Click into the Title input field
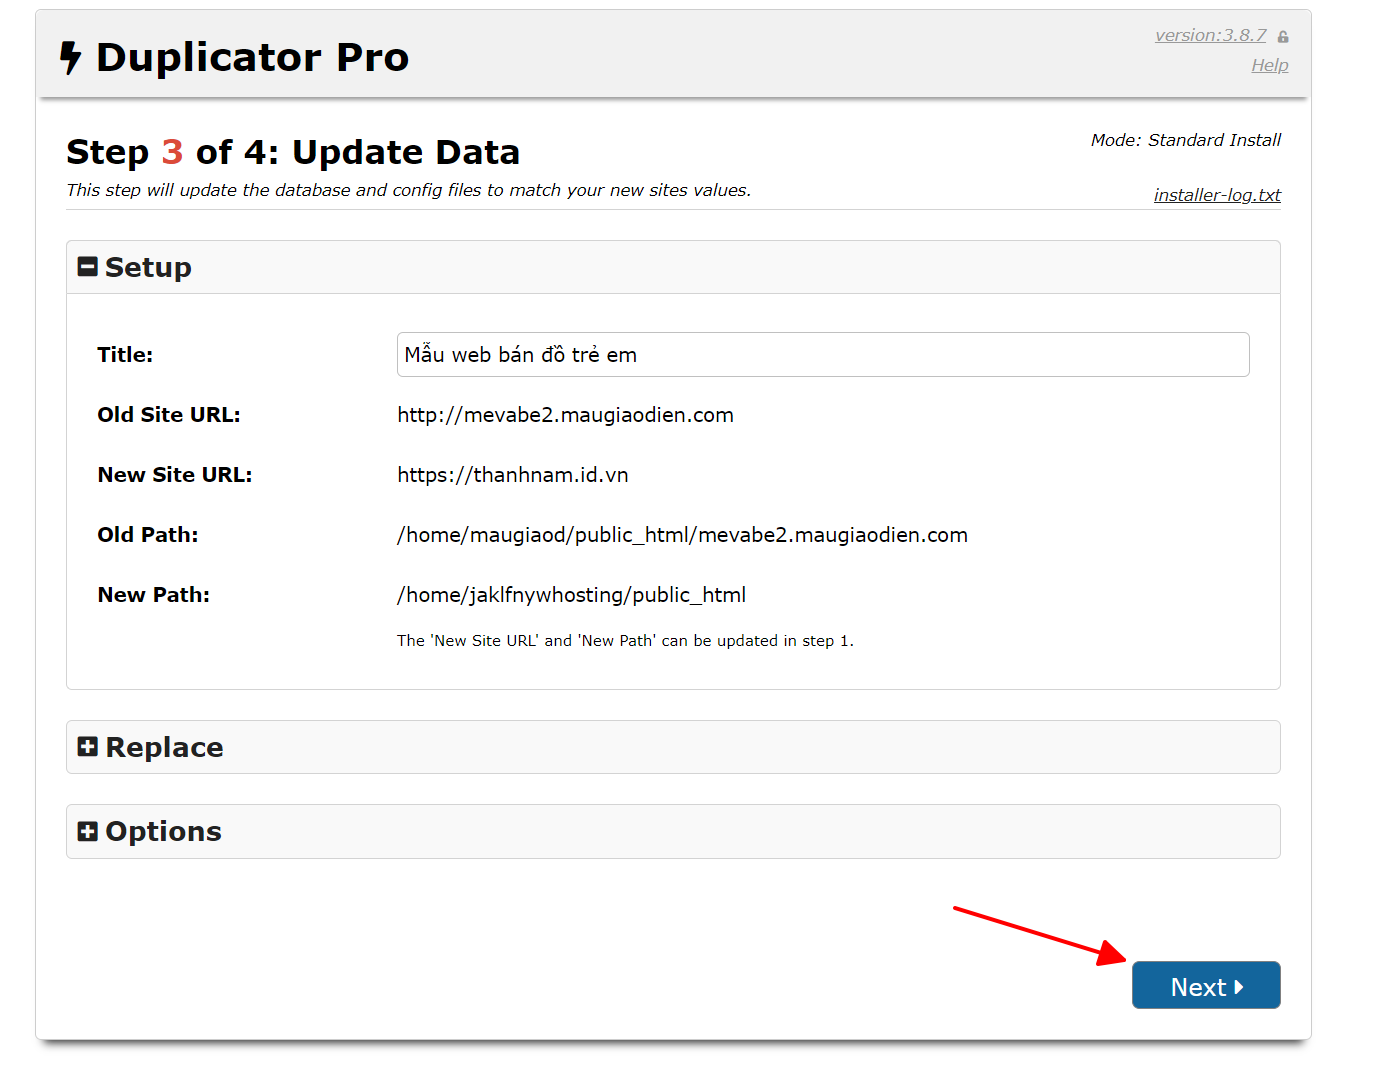1376x1091 pixels. (822, 355)
